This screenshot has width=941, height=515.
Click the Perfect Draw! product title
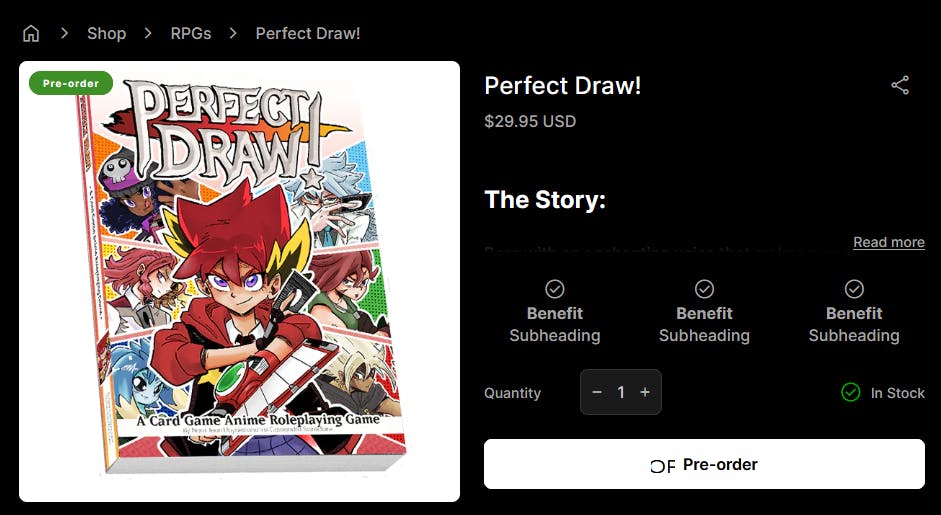pyautogui.click(x=562, y=86)
